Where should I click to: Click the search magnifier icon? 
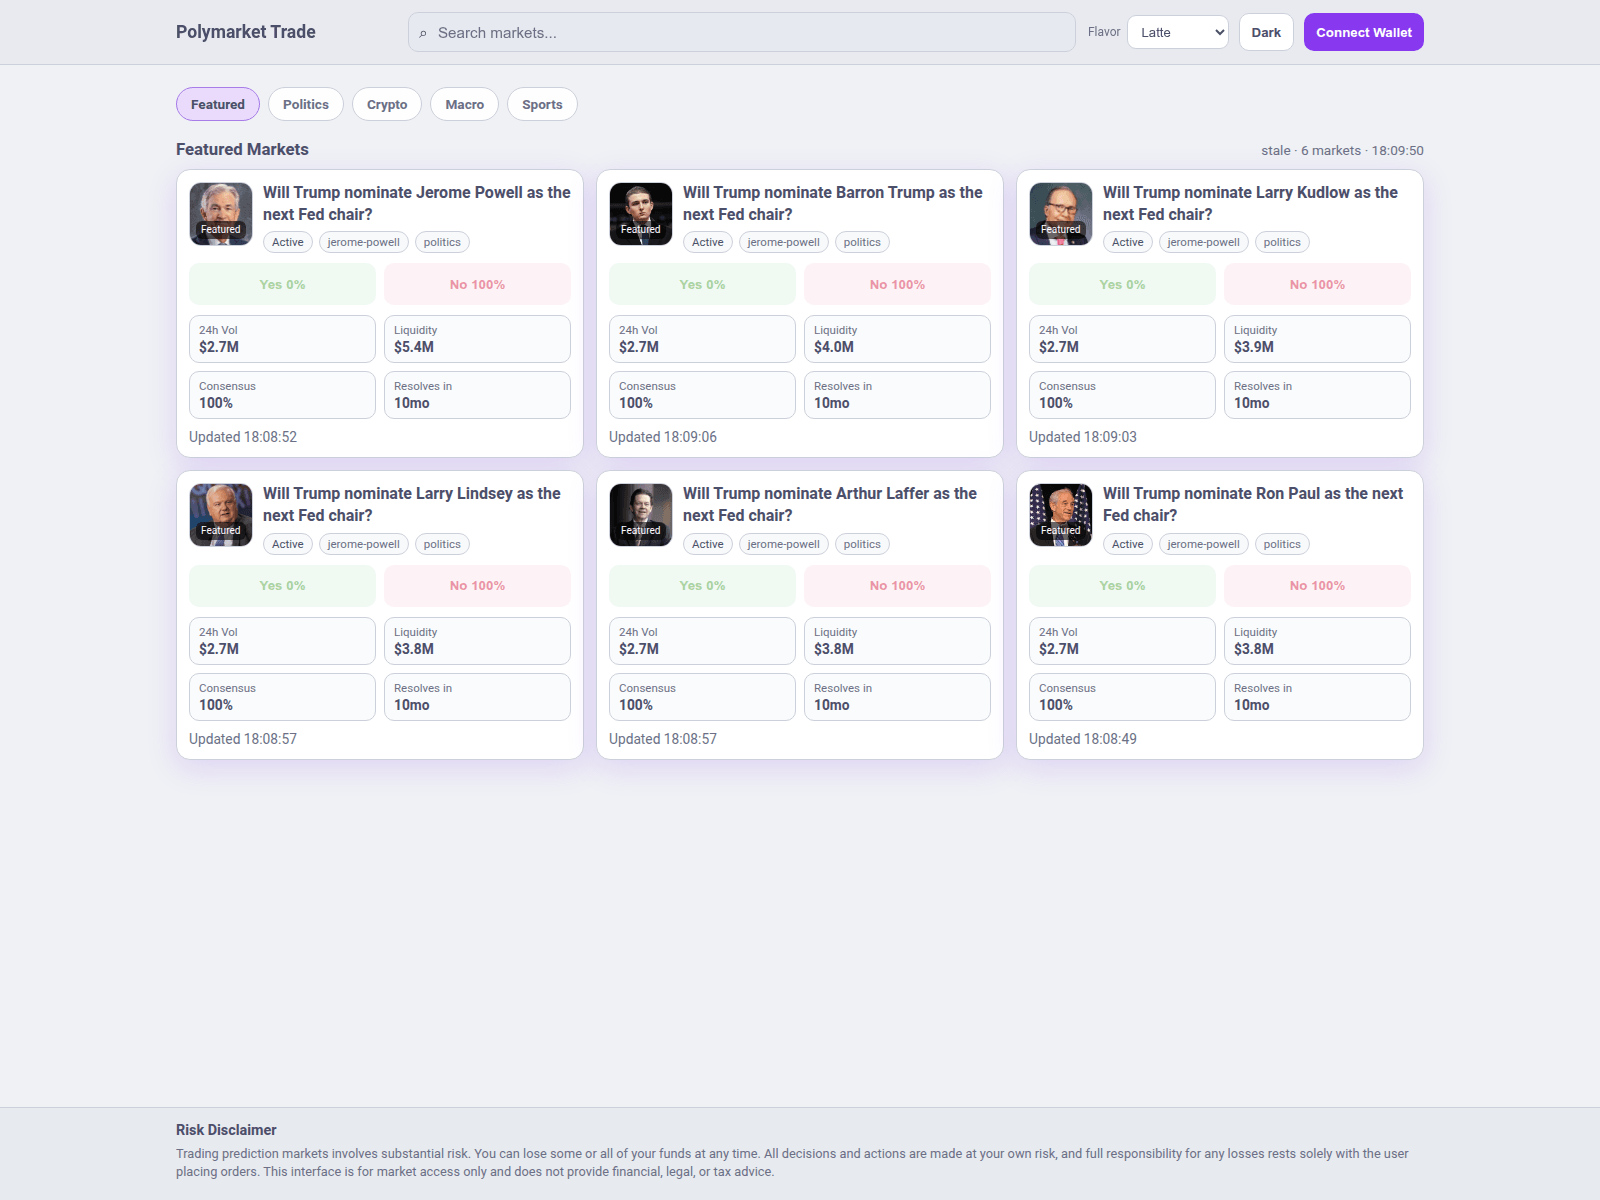coord(423,33)
